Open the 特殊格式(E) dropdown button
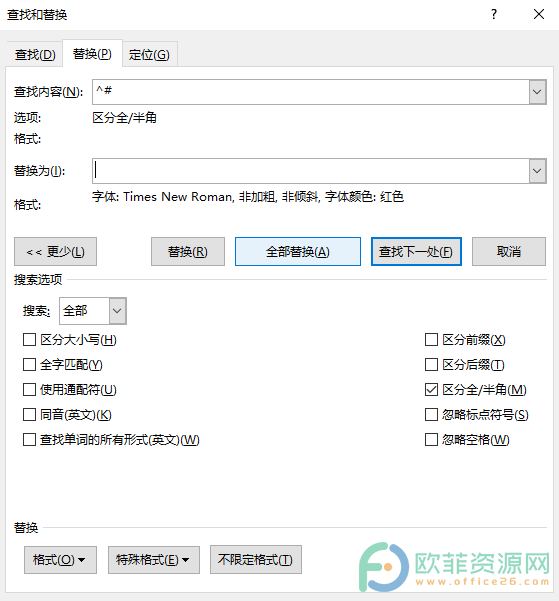Image resolution: width=559 pixels, height=601 pixels. click(x=154, y=560)
